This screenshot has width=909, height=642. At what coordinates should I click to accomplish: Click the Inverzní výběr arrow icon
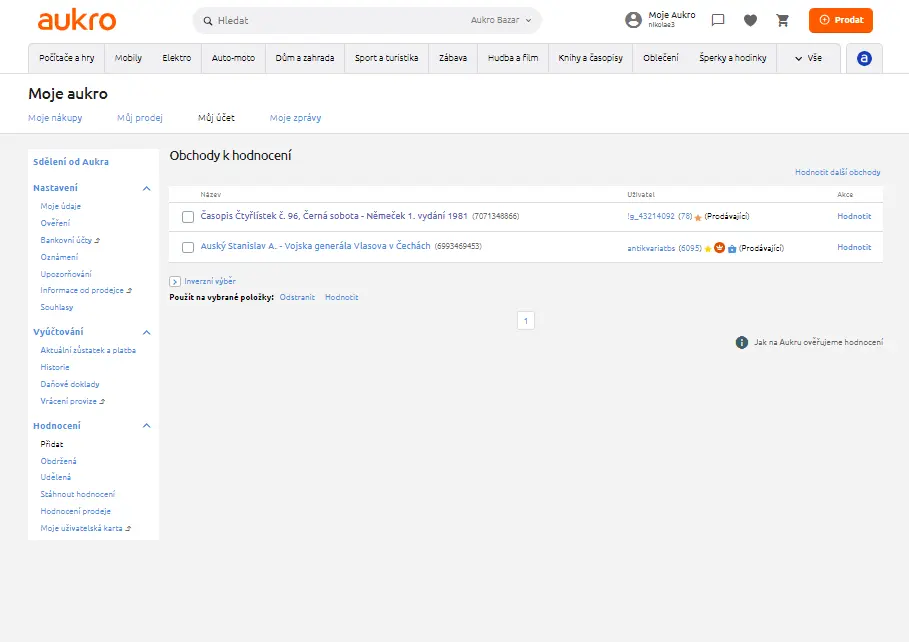pyautogui.click(x=174, y=281)
